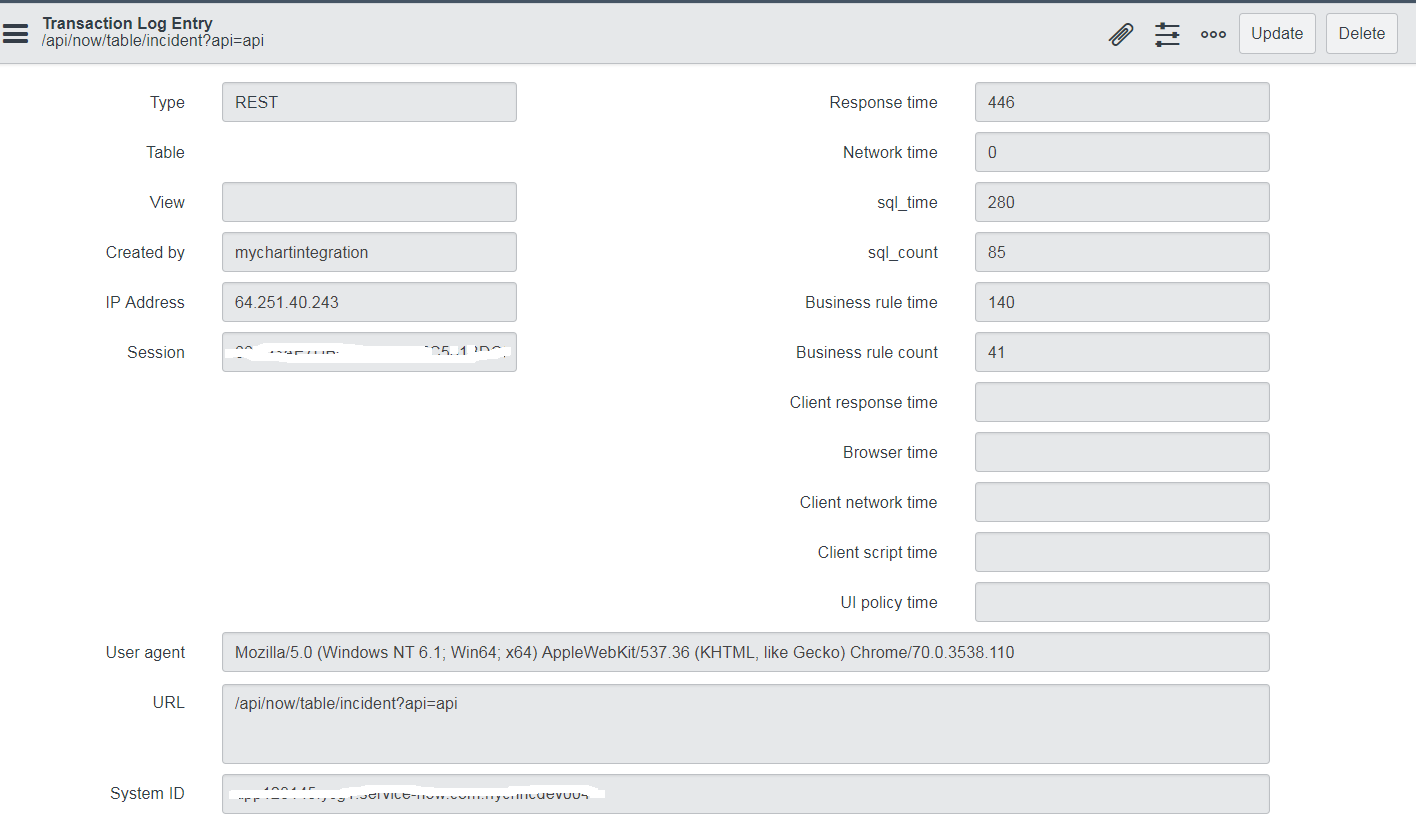This screenshot has height=828, width=1416.
Task: Open the more options ellipsis menu
Action: (1213, 33)
